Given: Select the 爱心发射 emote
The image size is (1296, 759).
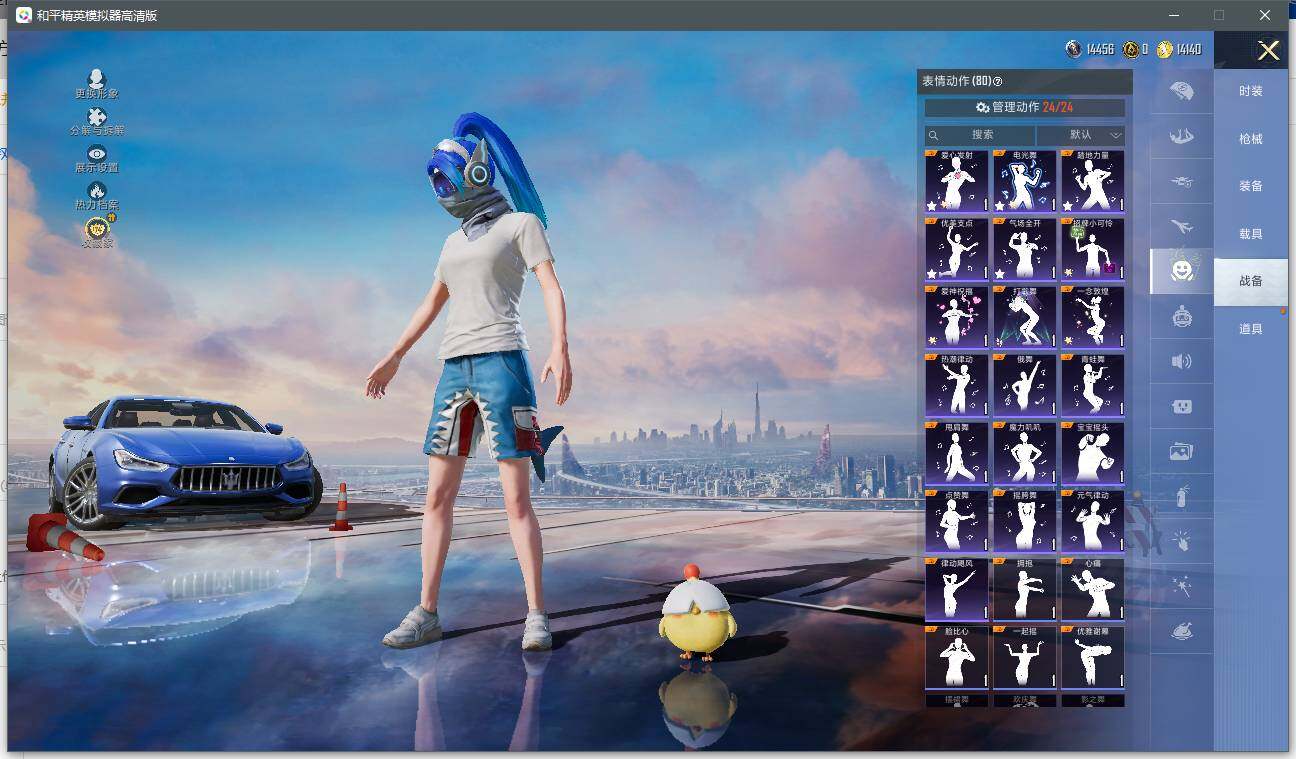Looking at the screenshot, I should pyautogui.click(x=957, y=182).
